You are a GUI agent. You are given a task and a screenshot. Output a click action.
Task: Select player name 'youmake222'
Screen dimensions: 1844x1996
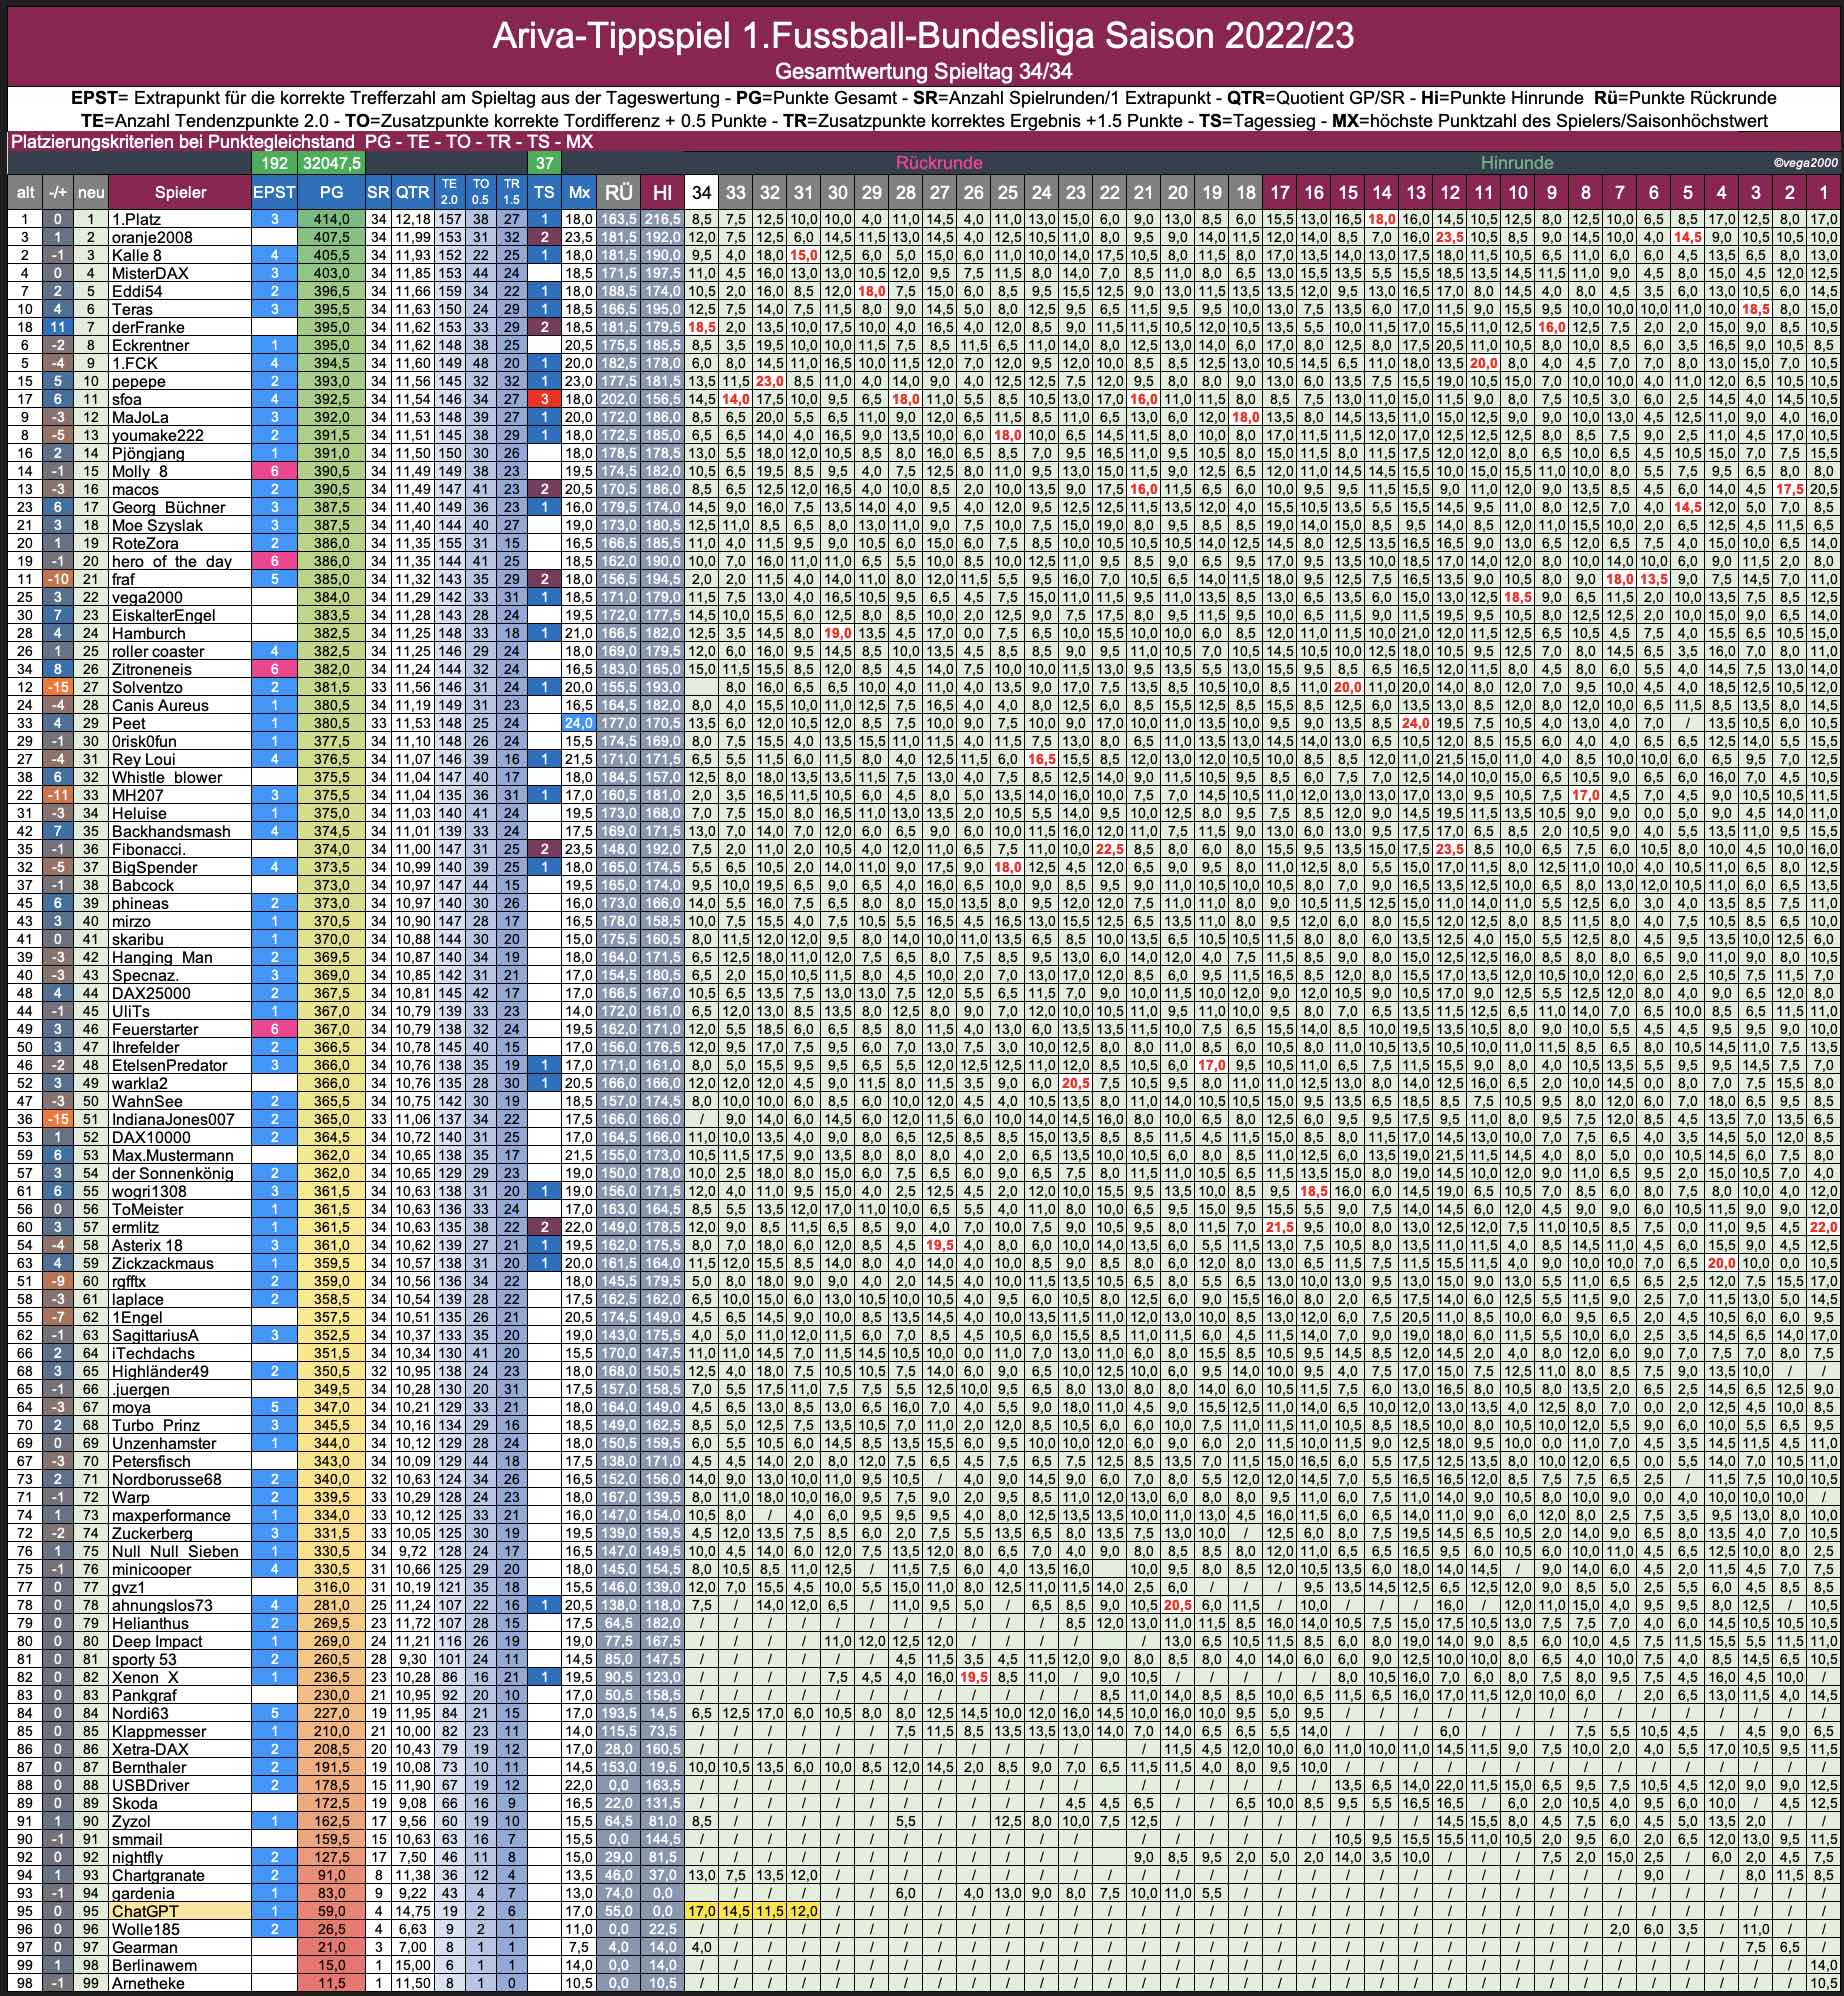point(157,435)
